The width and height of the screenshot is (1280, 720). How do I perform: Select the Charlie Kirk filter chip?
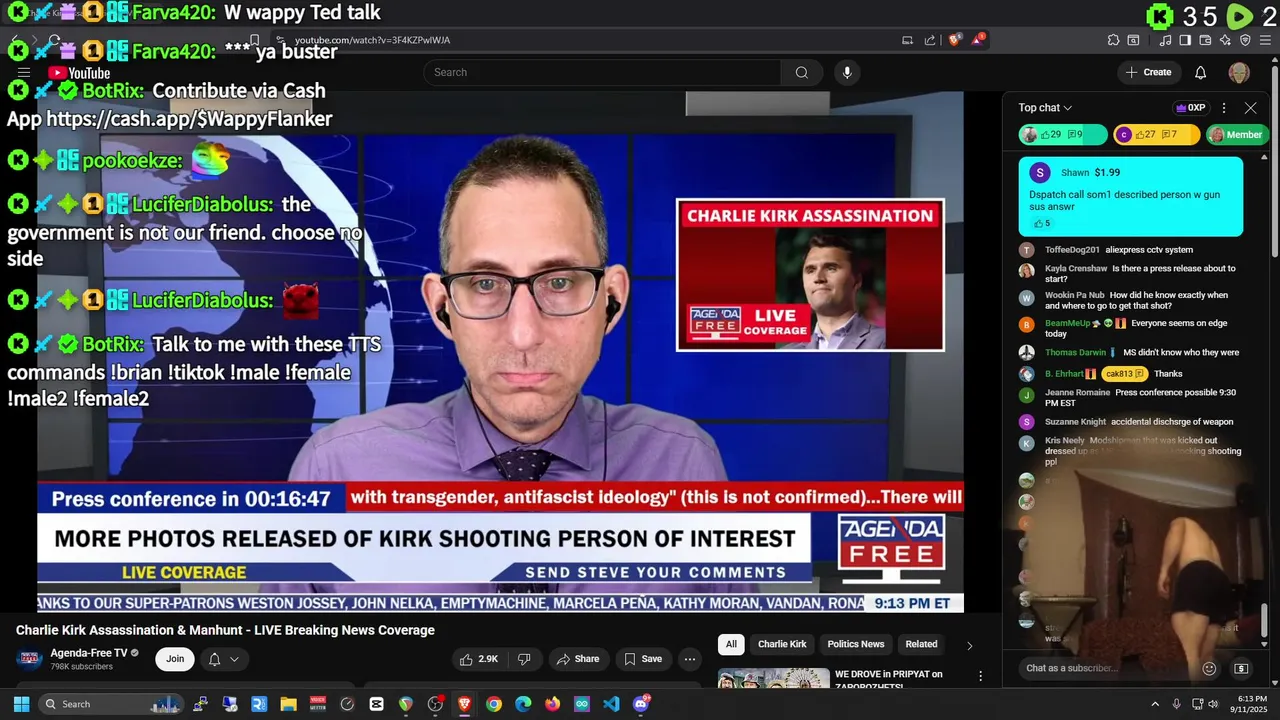(x=782, y=644)
